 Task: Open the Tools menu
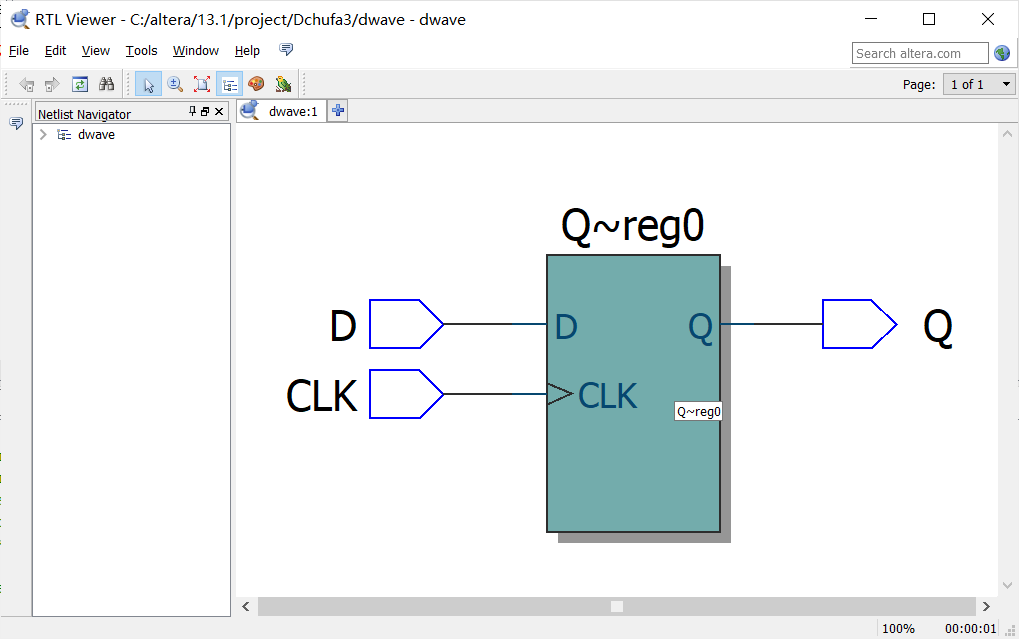click(141, 50)
